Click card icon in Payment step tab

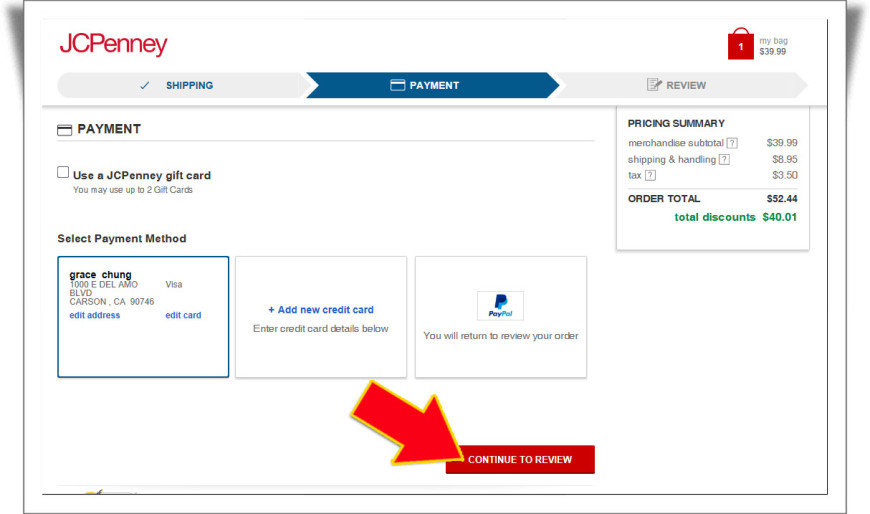[397, 85]
